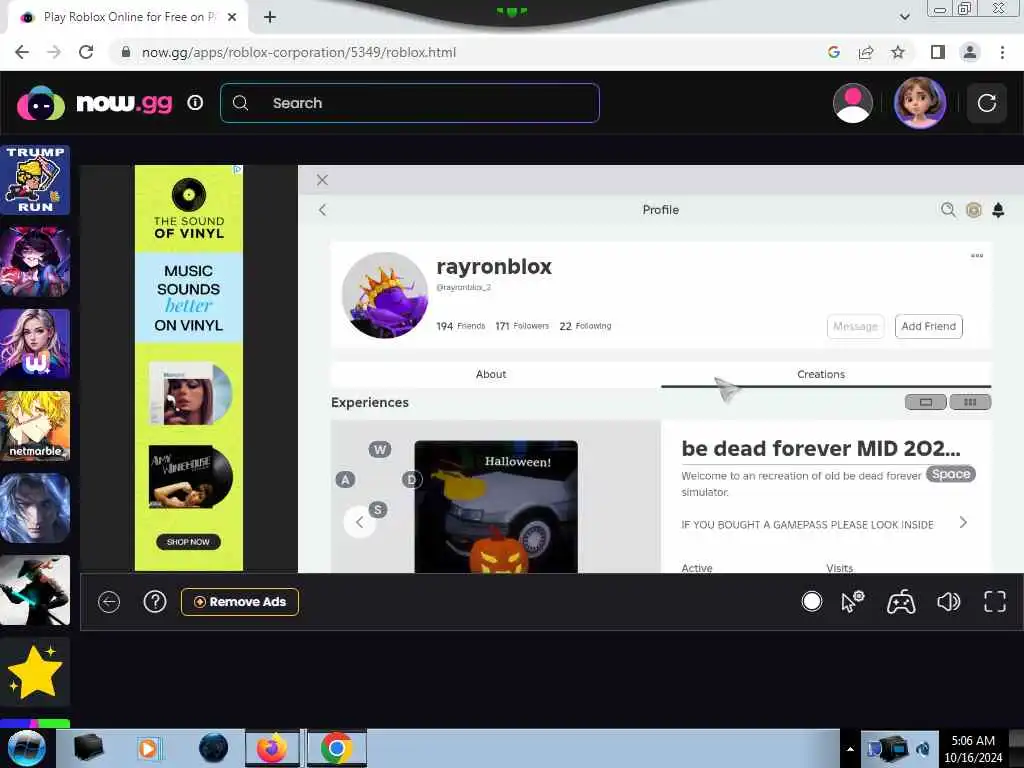Click the rayronblox avatar picture
This screenshot has width=1024, height=768.
(x=385, y=295)
